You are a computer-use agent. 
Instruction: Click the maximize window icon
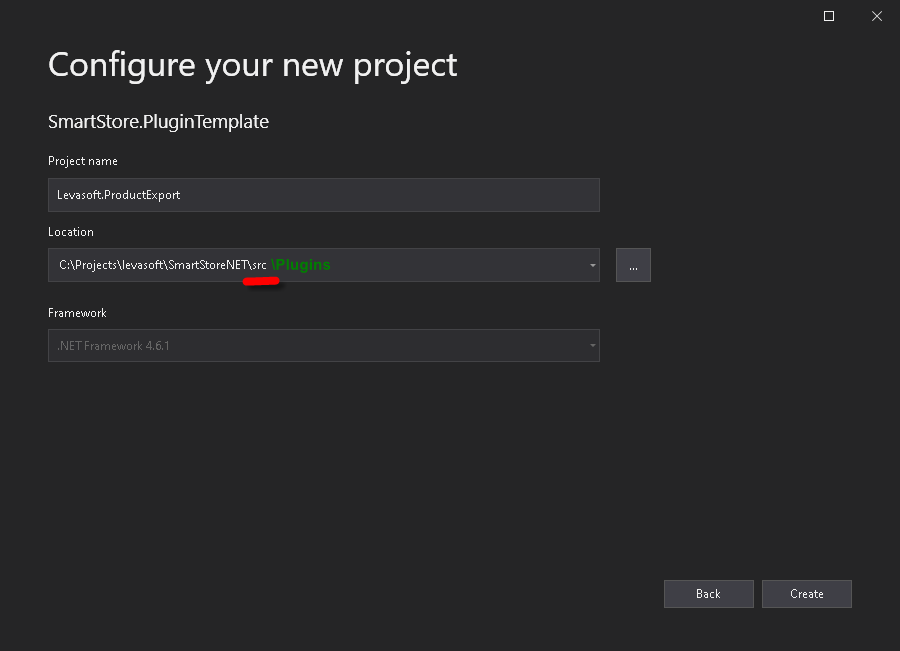[828, 16]
